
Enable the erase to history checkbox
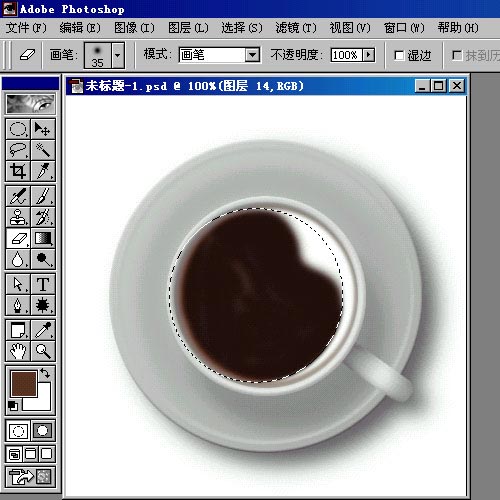tap(457, 55)
